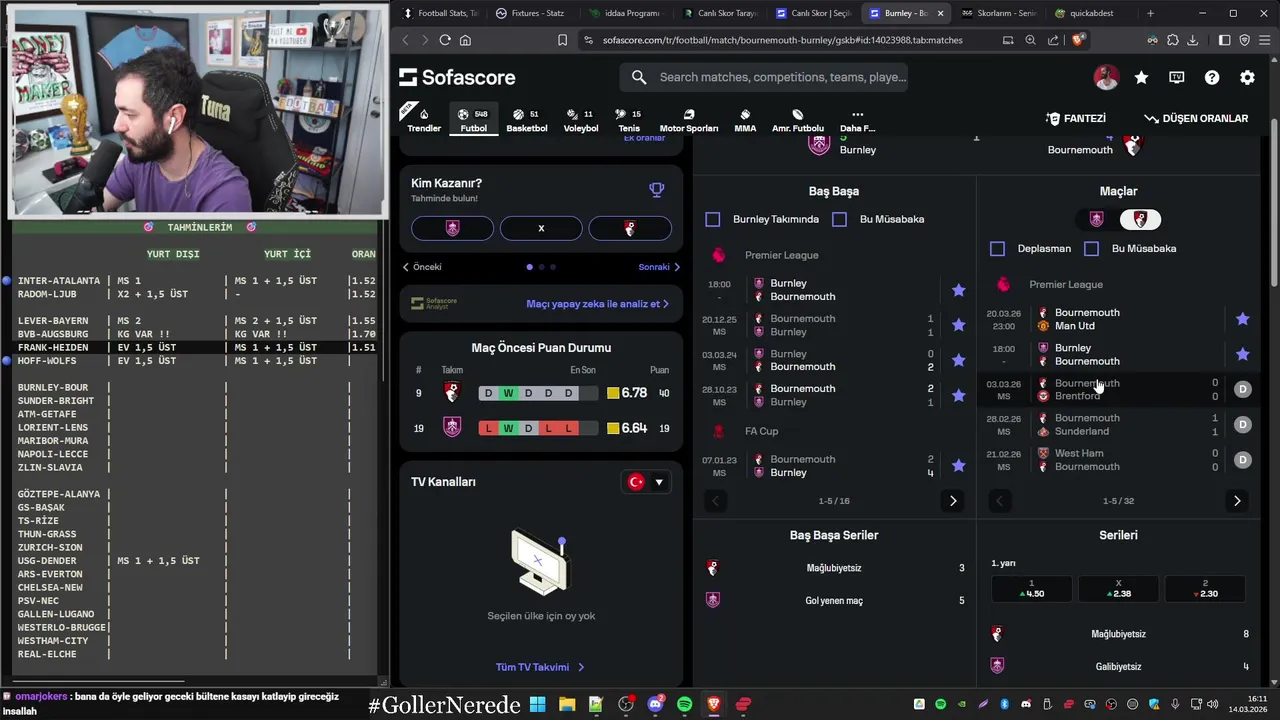
Task: Click the trophy icon in Kim Kazanır
Action: pyautogui.click(x=656, y=190)
